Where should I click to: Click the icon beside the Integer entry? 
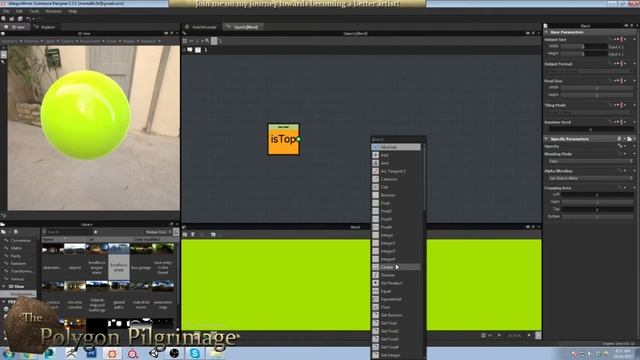[x=376, y=235]
